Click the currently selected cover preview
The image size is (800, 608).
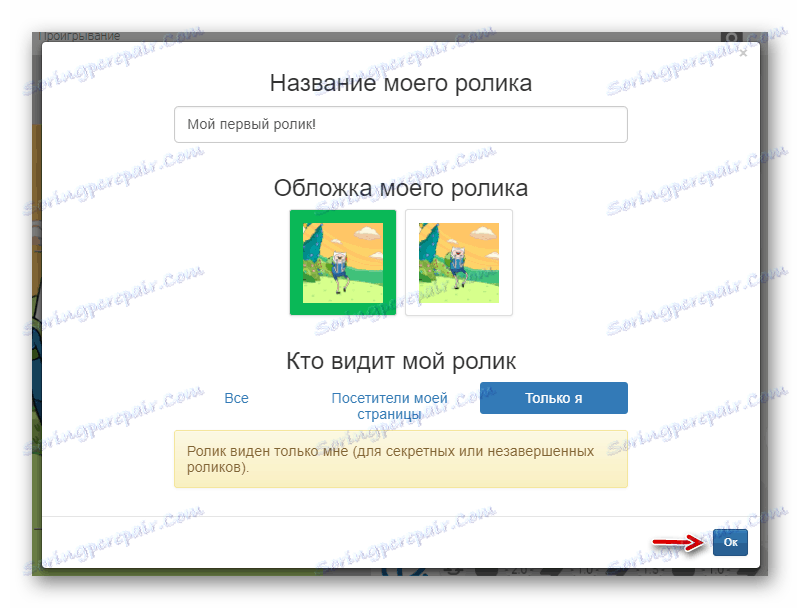click(342, 262)
